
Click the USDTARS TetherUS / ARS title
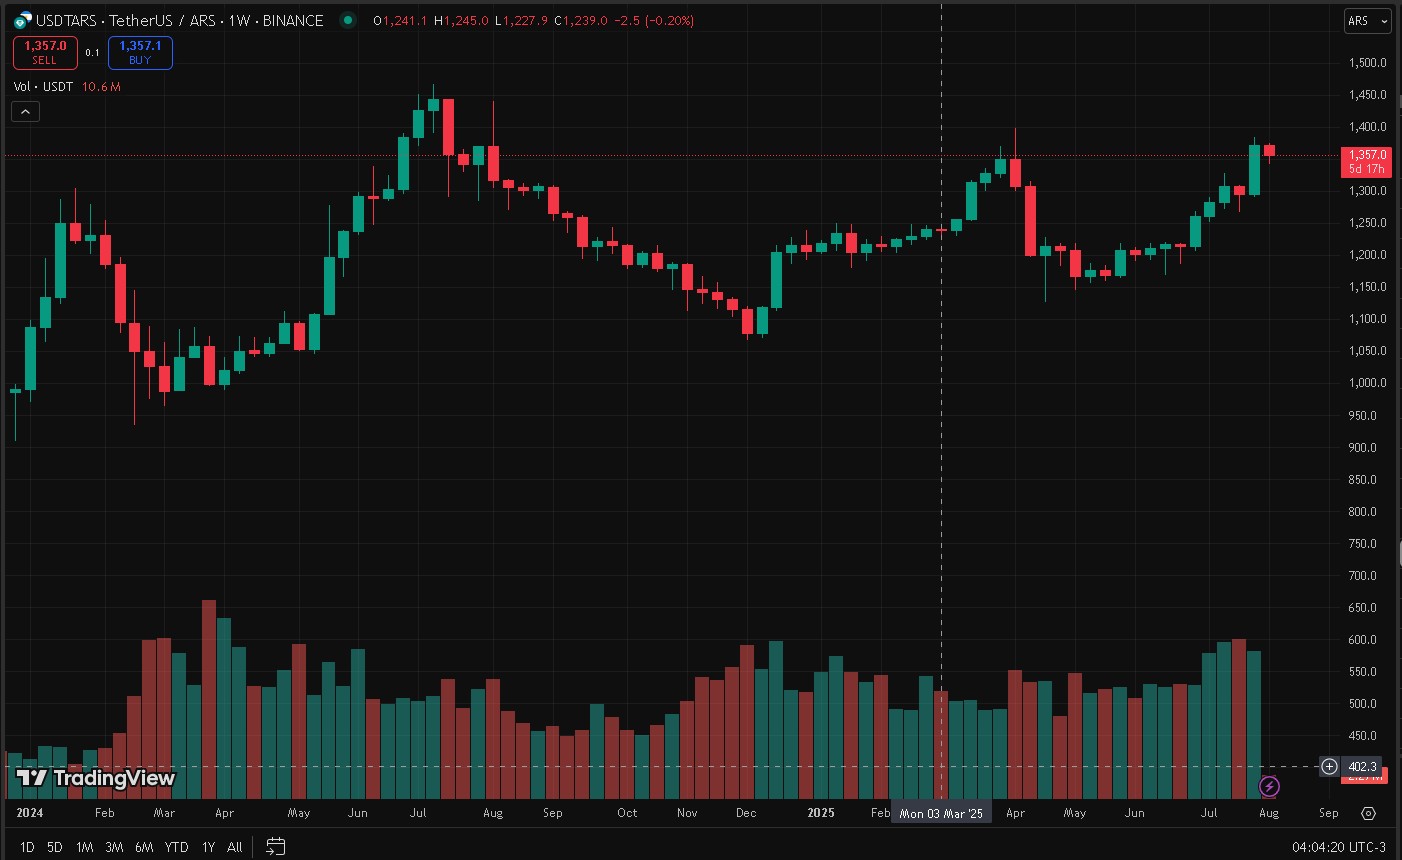[180, 20]
